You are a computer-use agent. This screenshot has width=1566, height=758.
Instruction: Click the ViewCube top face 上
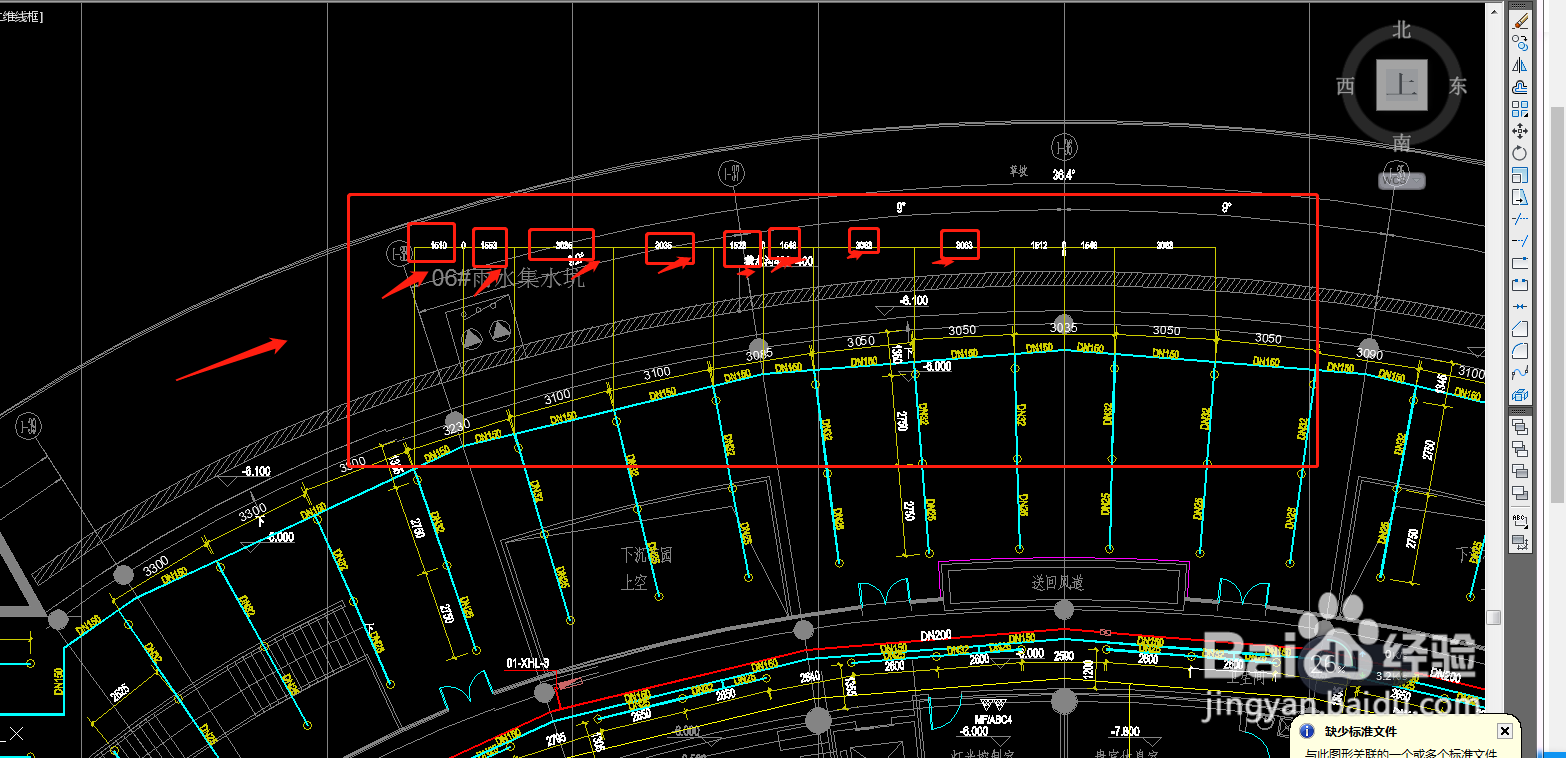(x=1402, y=85)
